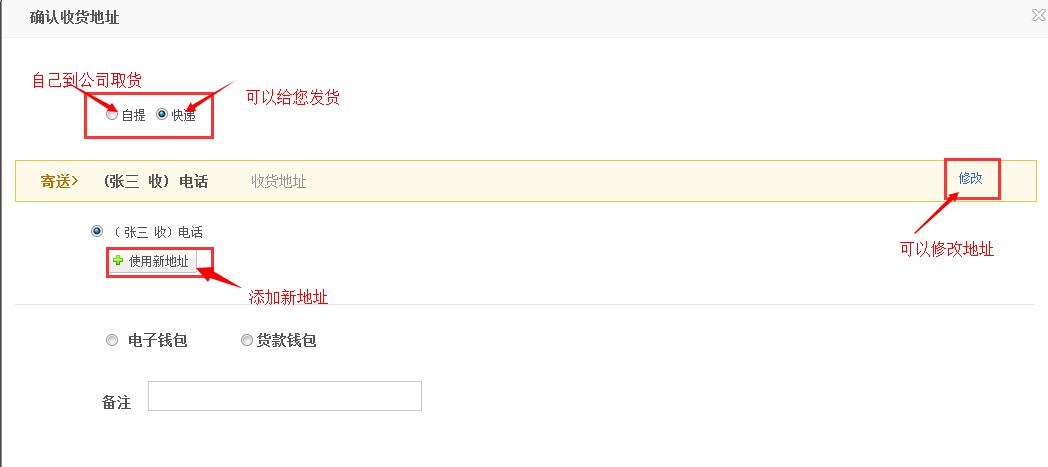
Task: Click the 电子钱包 text label
Action: pos(157,341)
